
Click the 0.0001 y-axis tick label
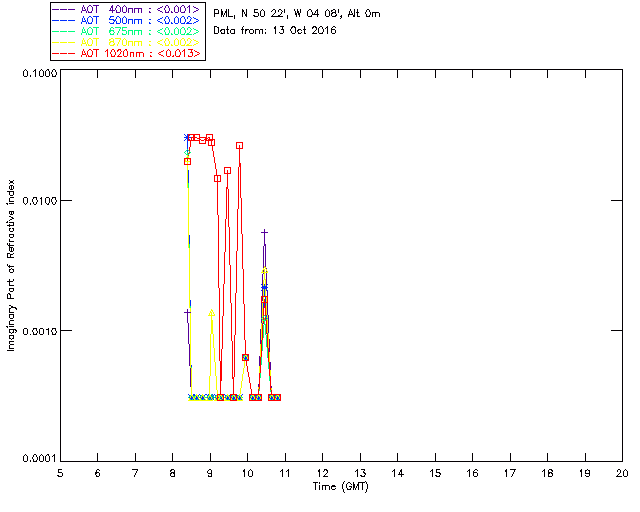point(39,459)
